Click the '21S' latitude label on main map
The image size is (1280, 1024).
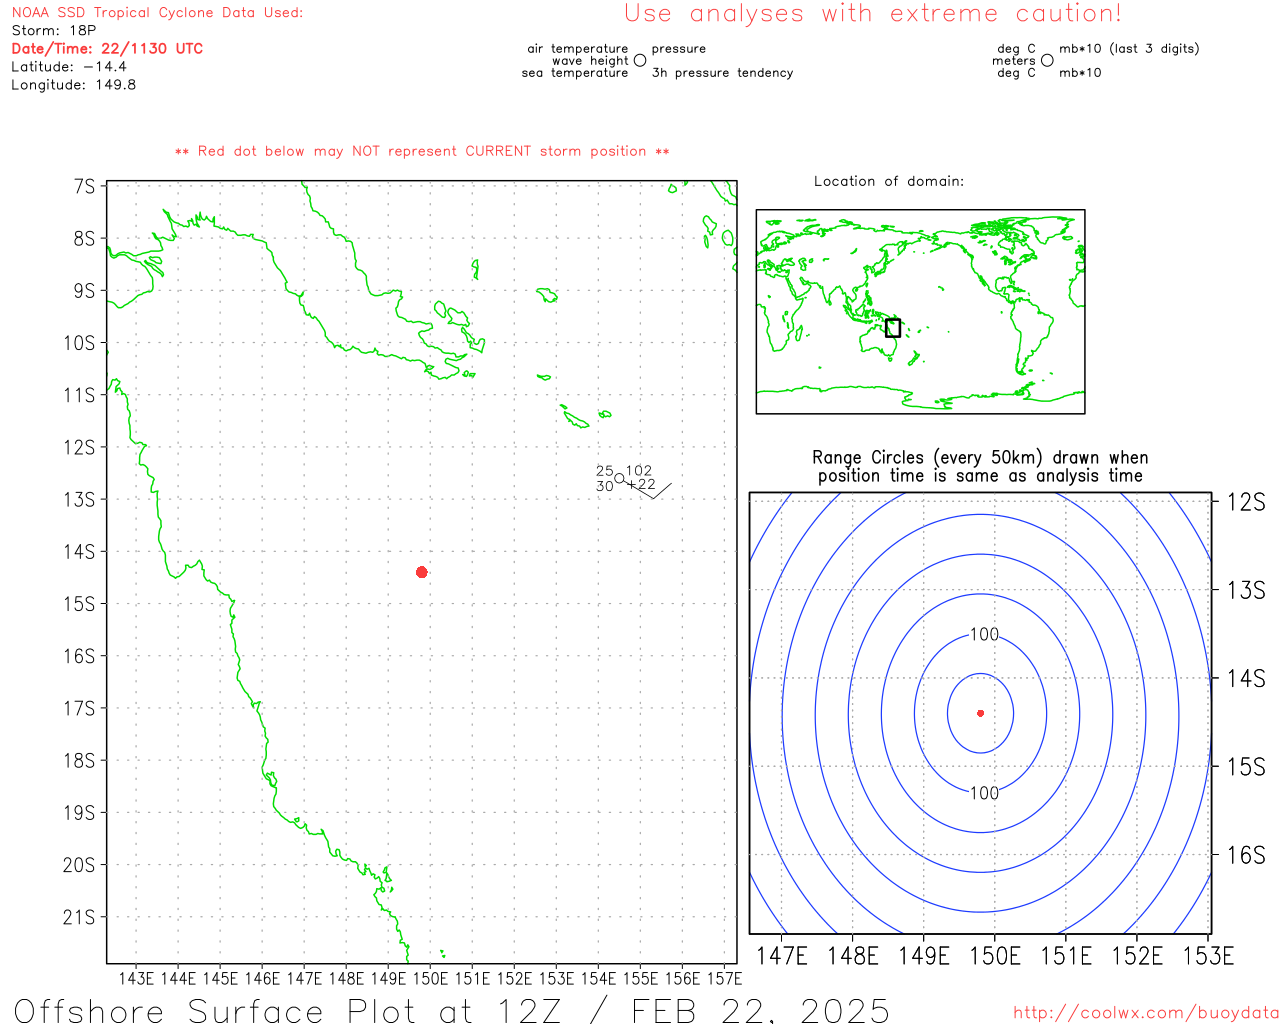pyautogui.click(x=80, y=917)
